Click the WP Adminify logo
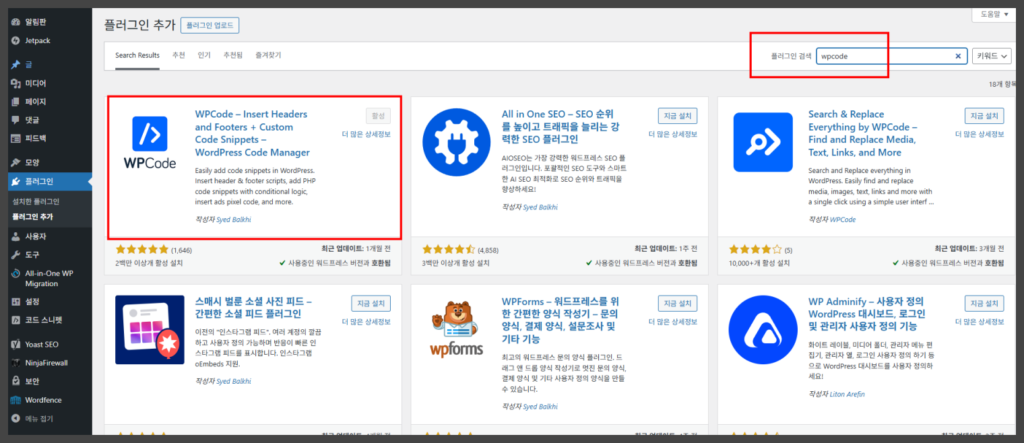Screen dimensions: 1024x443 tap(762, 329)
